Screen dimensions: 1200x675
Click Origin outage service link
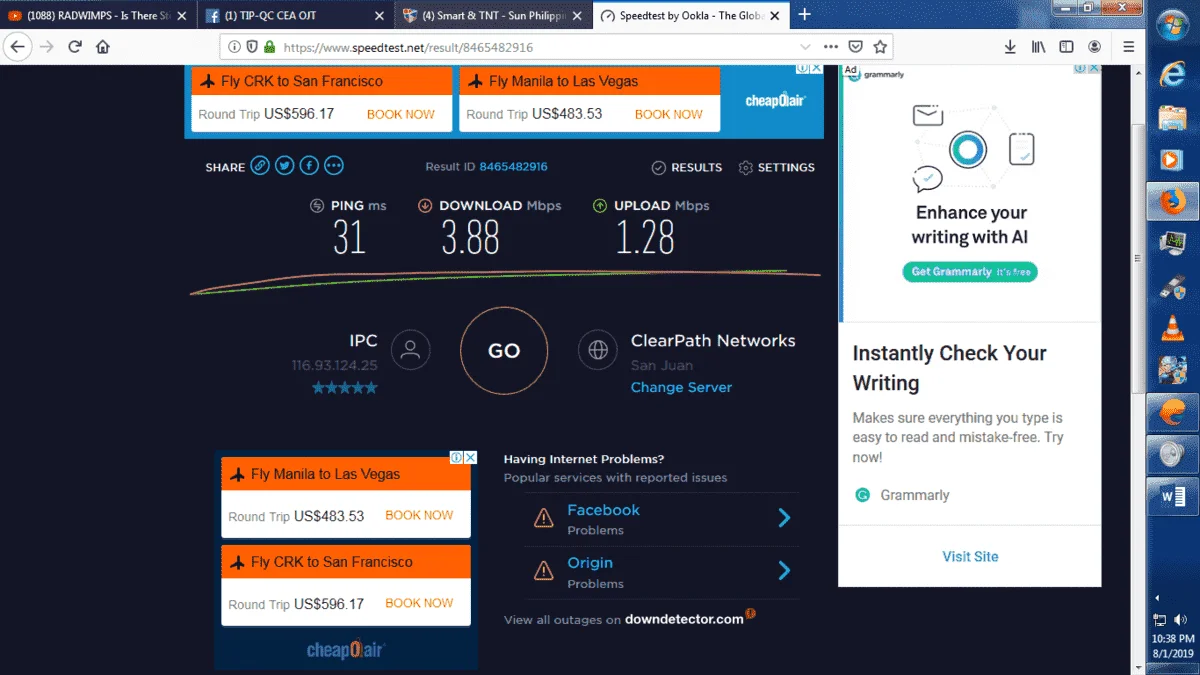click(590, 563)
